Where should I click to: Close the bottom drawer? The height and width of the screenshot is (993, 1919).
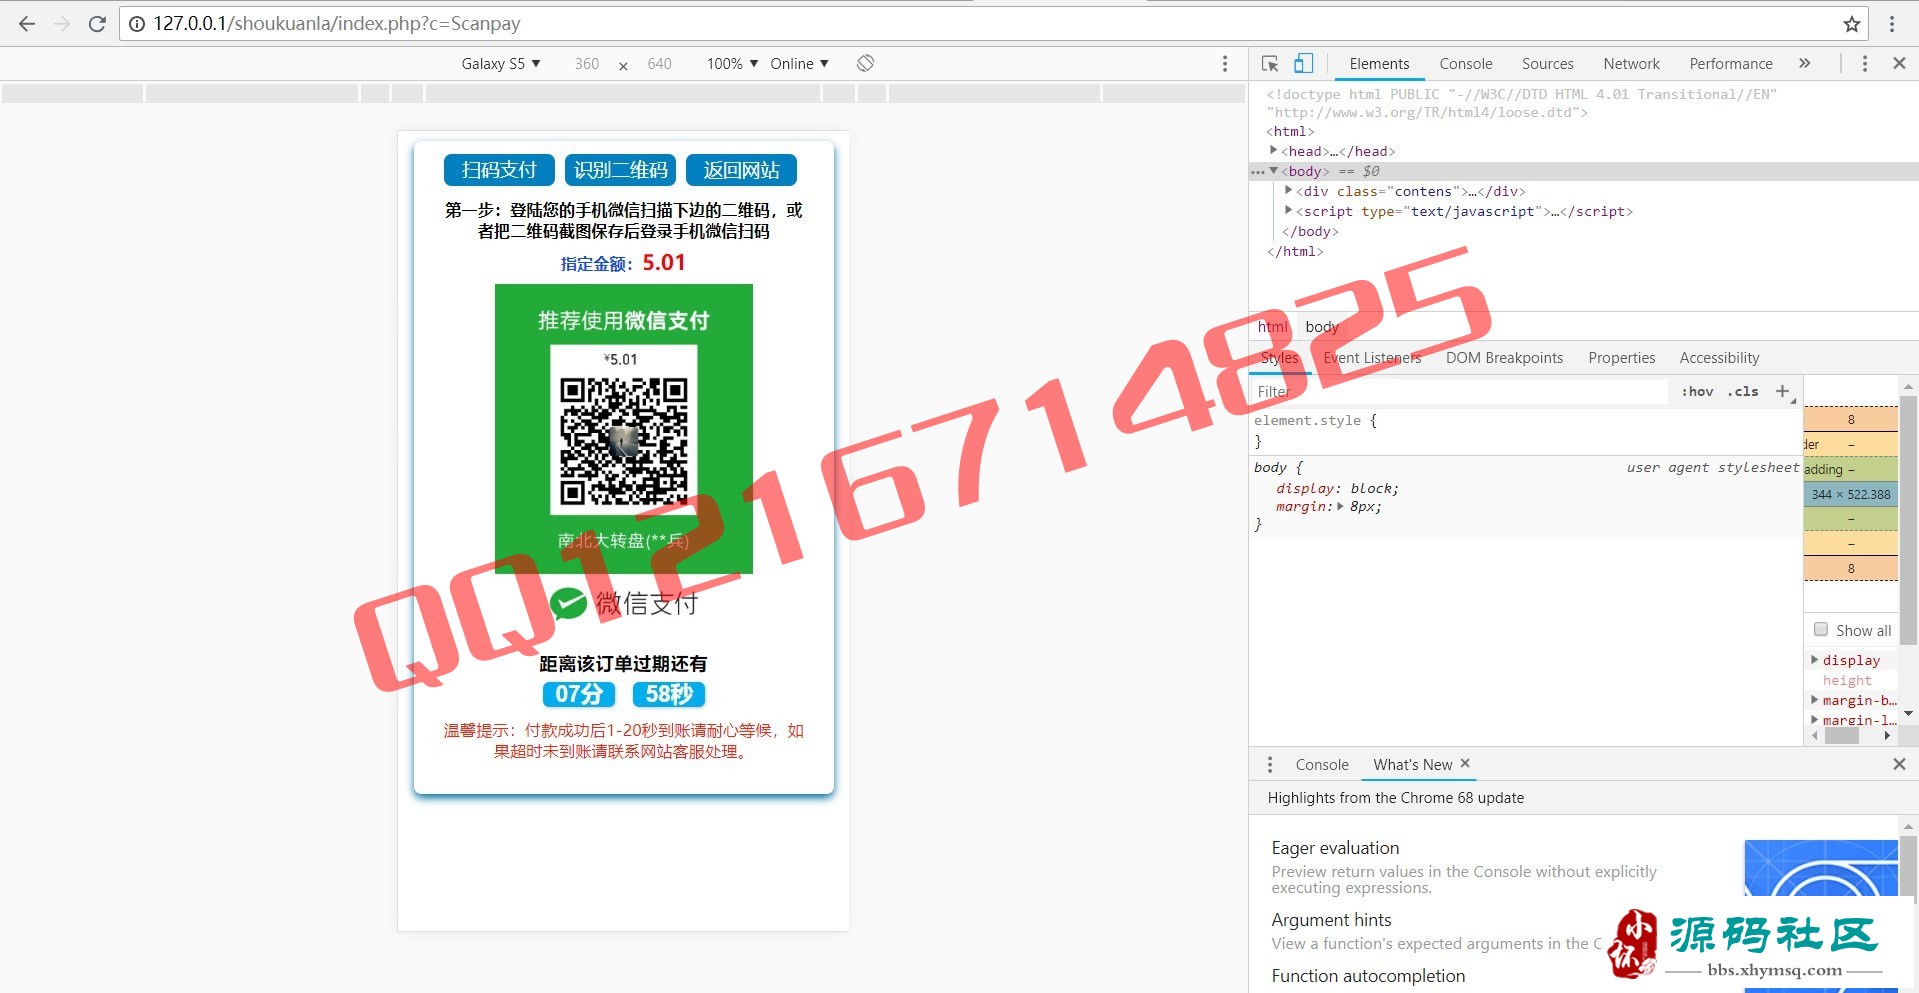1899,764
